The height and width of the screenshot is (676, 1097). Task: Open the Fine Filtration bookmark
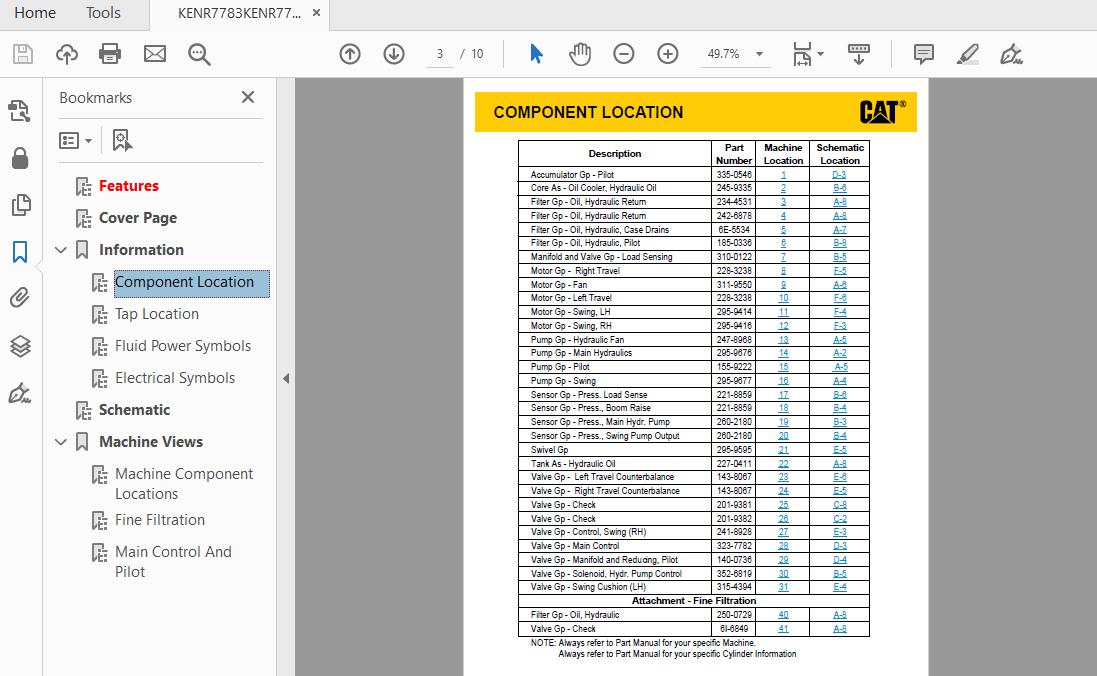[160, 520]
